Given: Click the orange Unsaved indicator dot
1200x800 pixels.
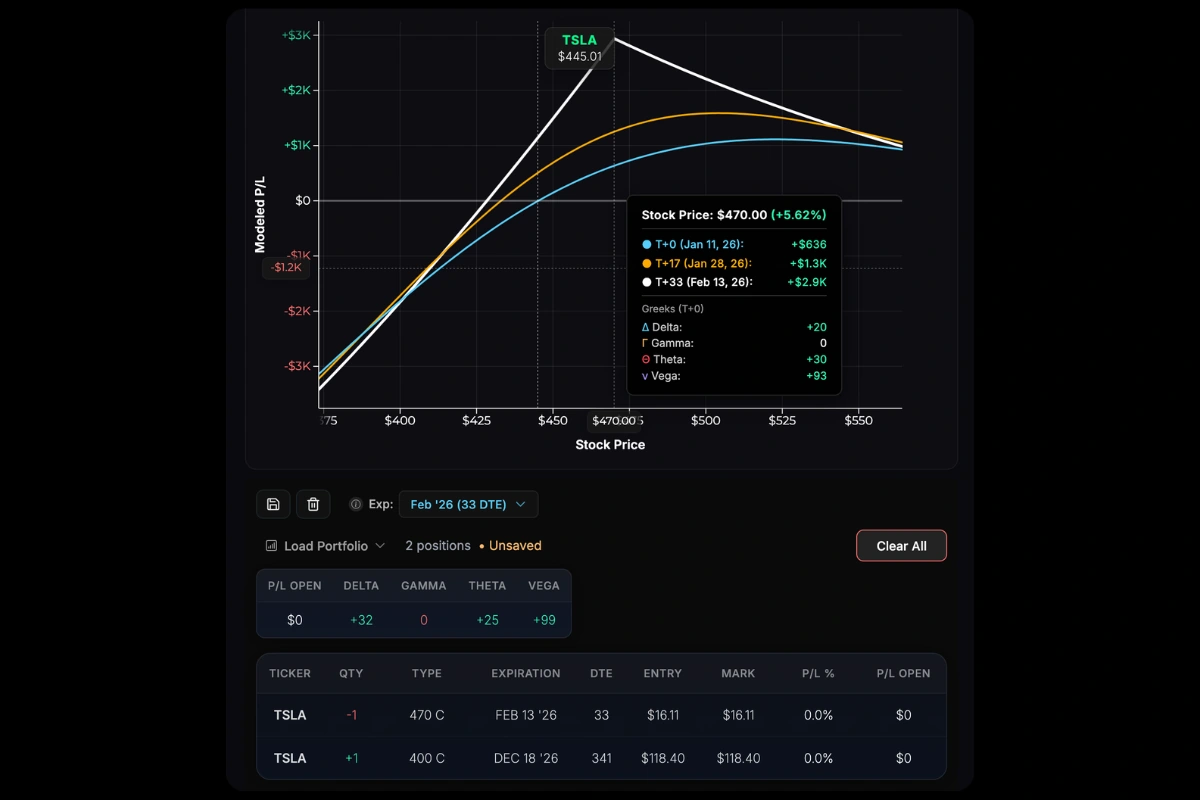Looking at the screenshot, I should tap(481, 546).
